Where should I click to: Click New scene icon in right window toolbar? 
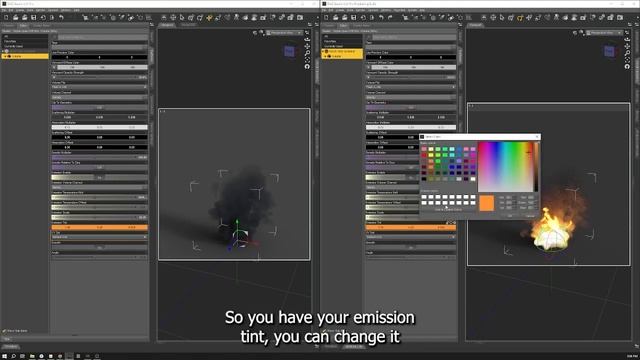coord(326,18)
